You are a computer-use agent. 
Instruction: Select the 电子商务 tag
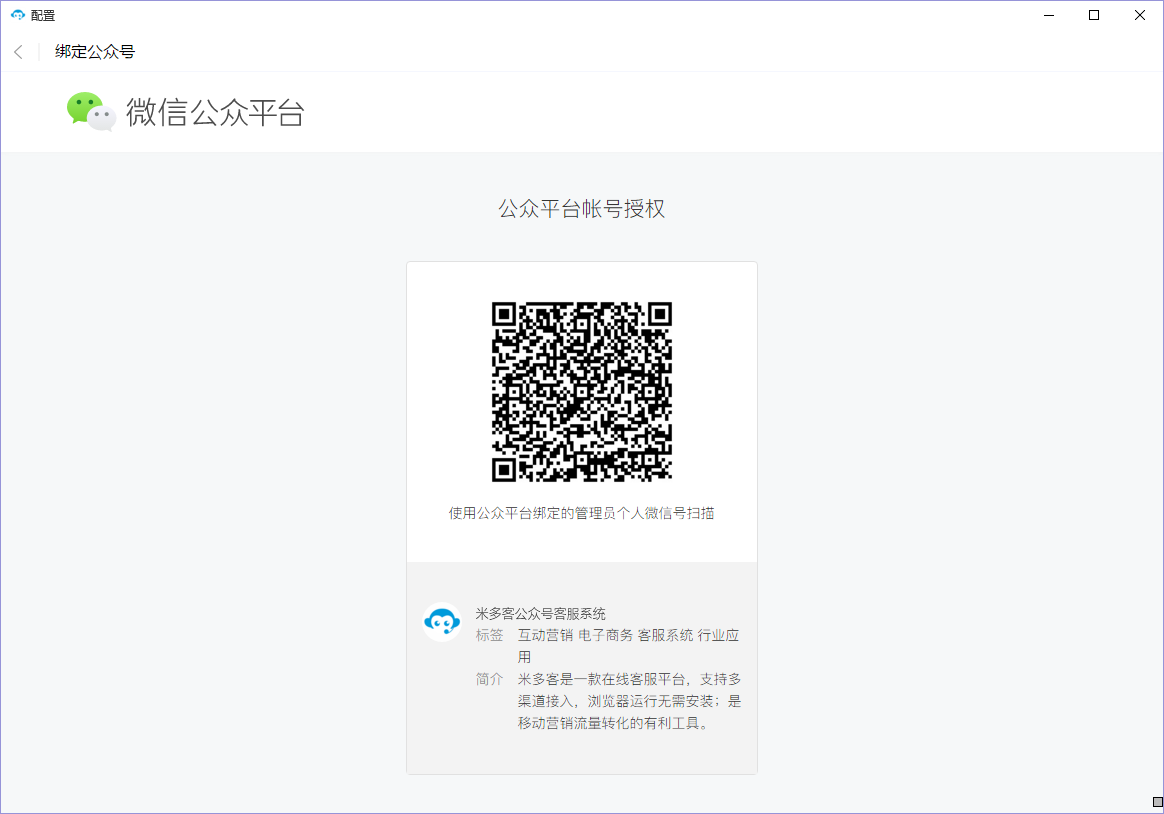pyautogui.click(x=605, y=635)
